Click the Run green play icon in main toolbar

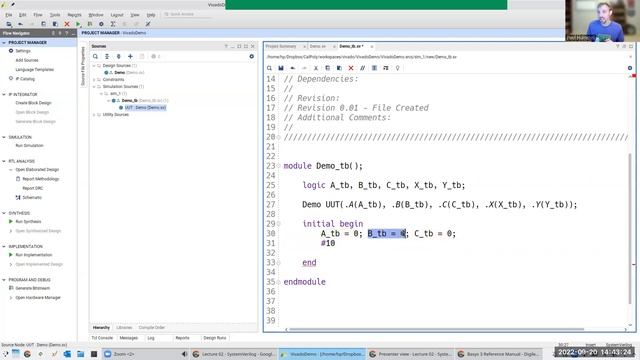click(x=78, y=24)
